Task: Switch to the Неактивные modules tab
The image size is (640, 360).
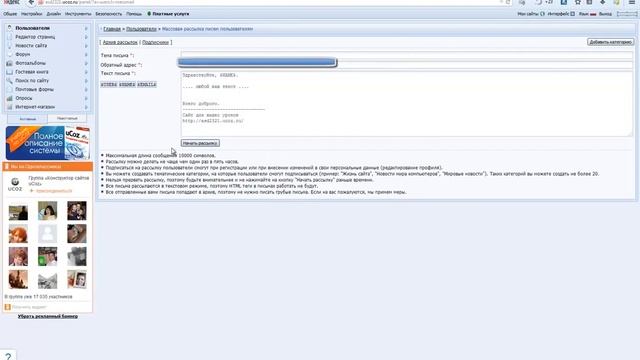Action: tap(67, 118)
